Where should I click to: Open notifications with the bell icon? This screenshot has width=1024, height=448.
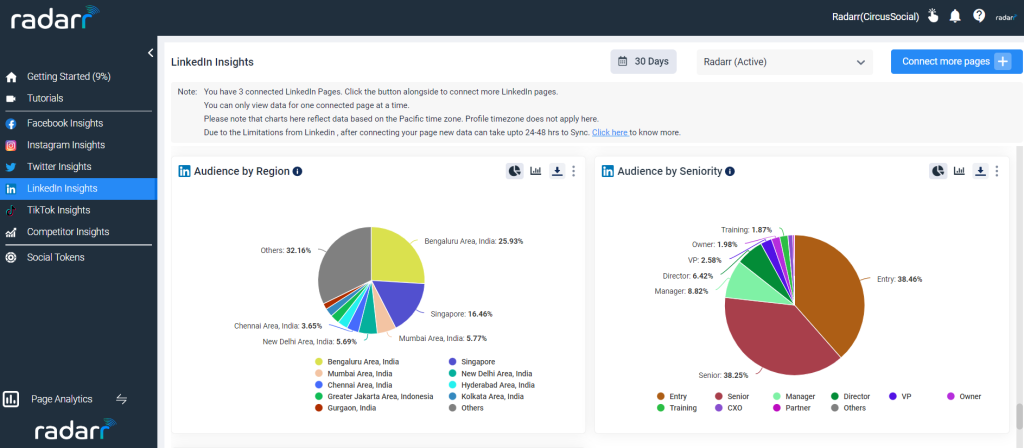(955, 16)
